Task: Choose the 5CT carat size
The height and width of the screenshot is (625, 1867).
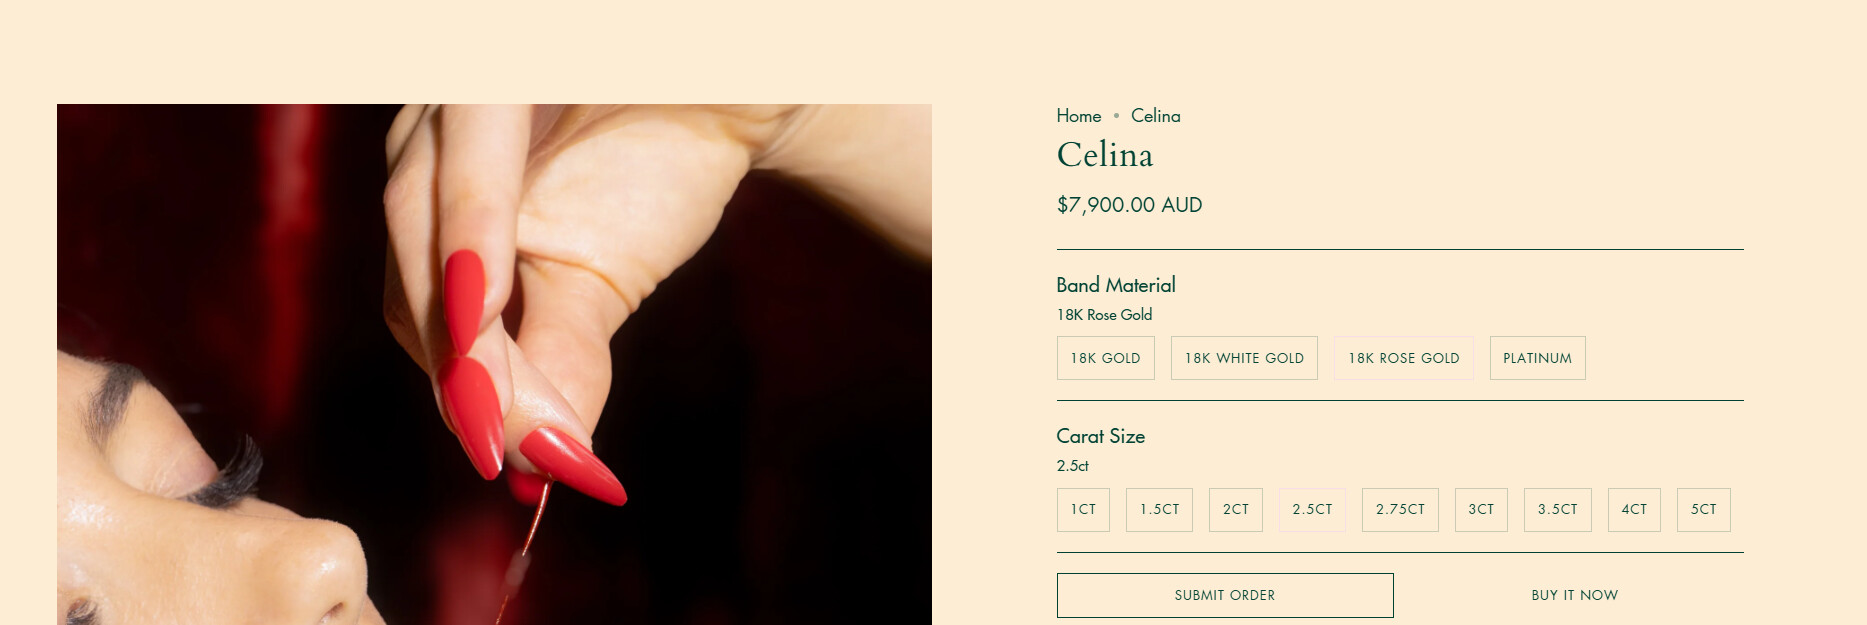Action: pos(1703,510)
